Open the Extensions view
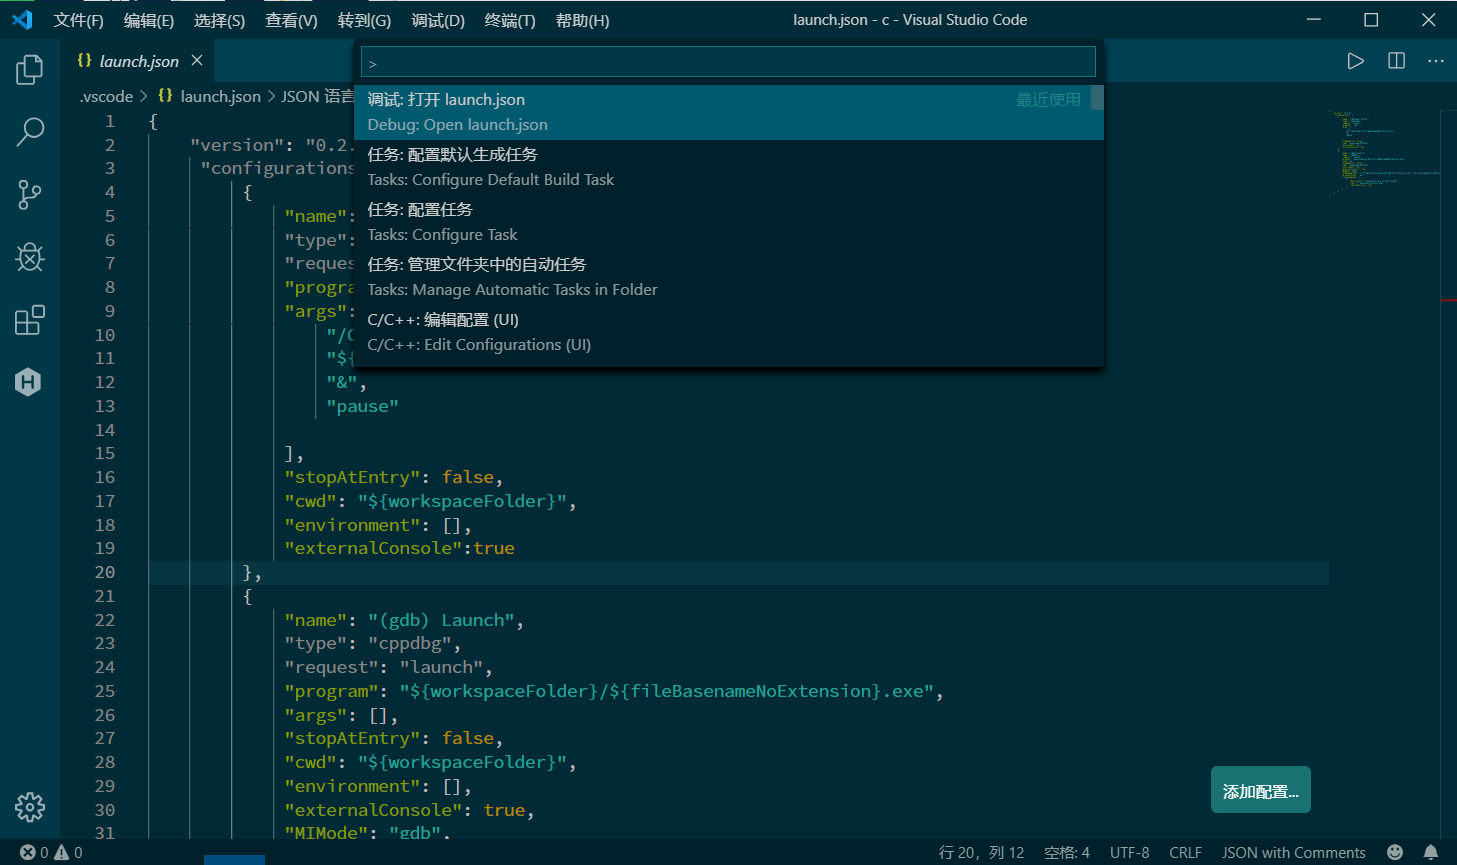The image size is (1457, 865). click(x=30, y=320)
